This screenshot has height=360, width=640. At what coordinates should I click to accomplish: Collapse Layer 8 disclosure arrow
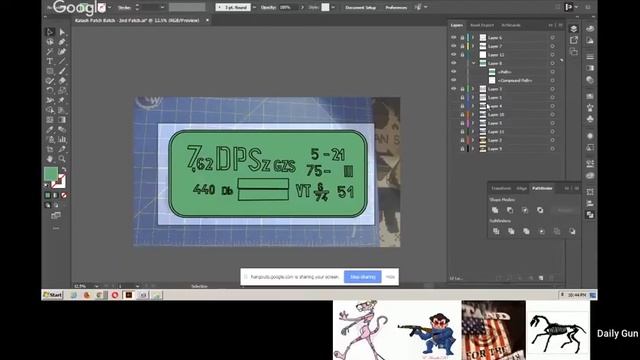point(473,63)
